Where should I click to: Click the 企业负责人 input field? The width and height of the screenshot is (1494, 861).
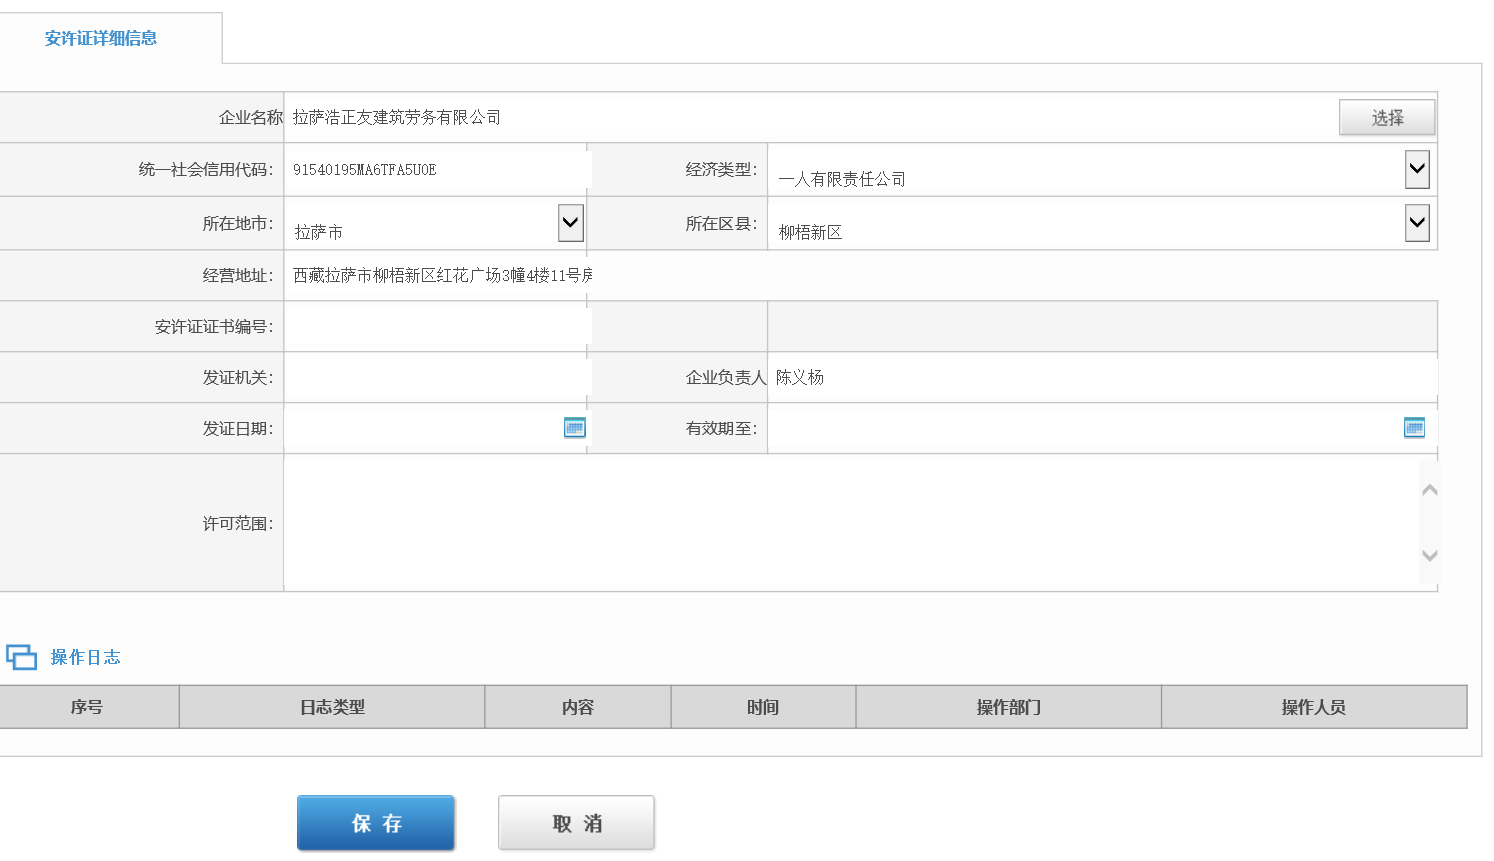pos(1100,378)
